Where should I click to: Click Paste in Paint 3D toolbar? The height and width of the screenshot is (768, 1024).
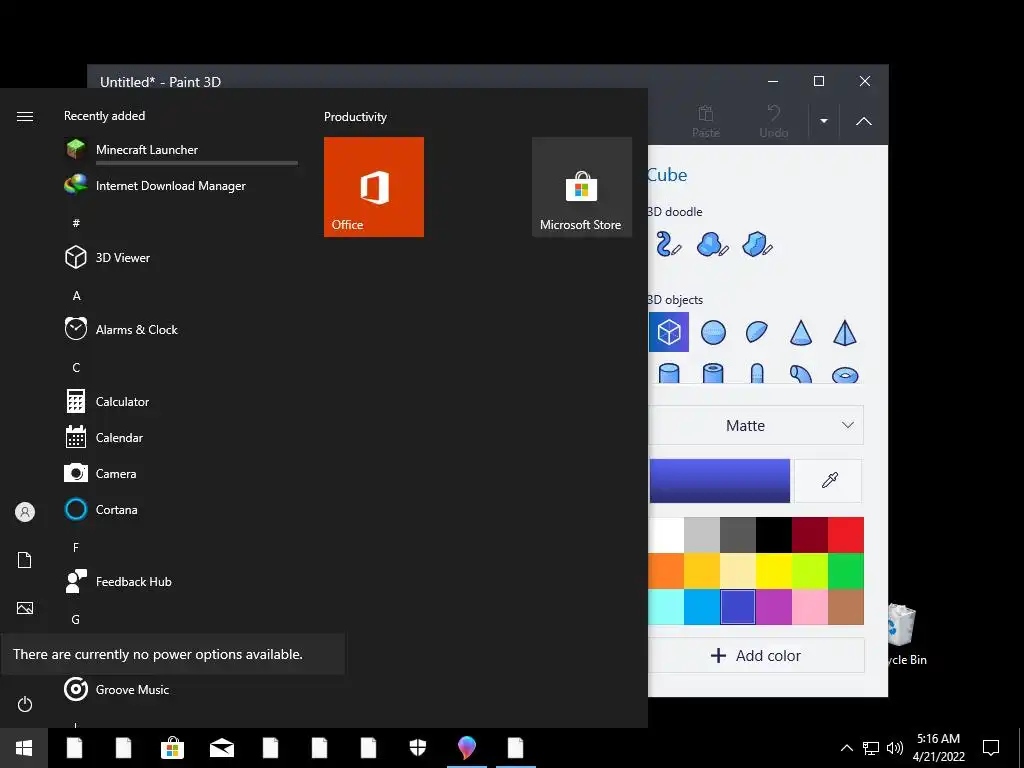(706, 121)
